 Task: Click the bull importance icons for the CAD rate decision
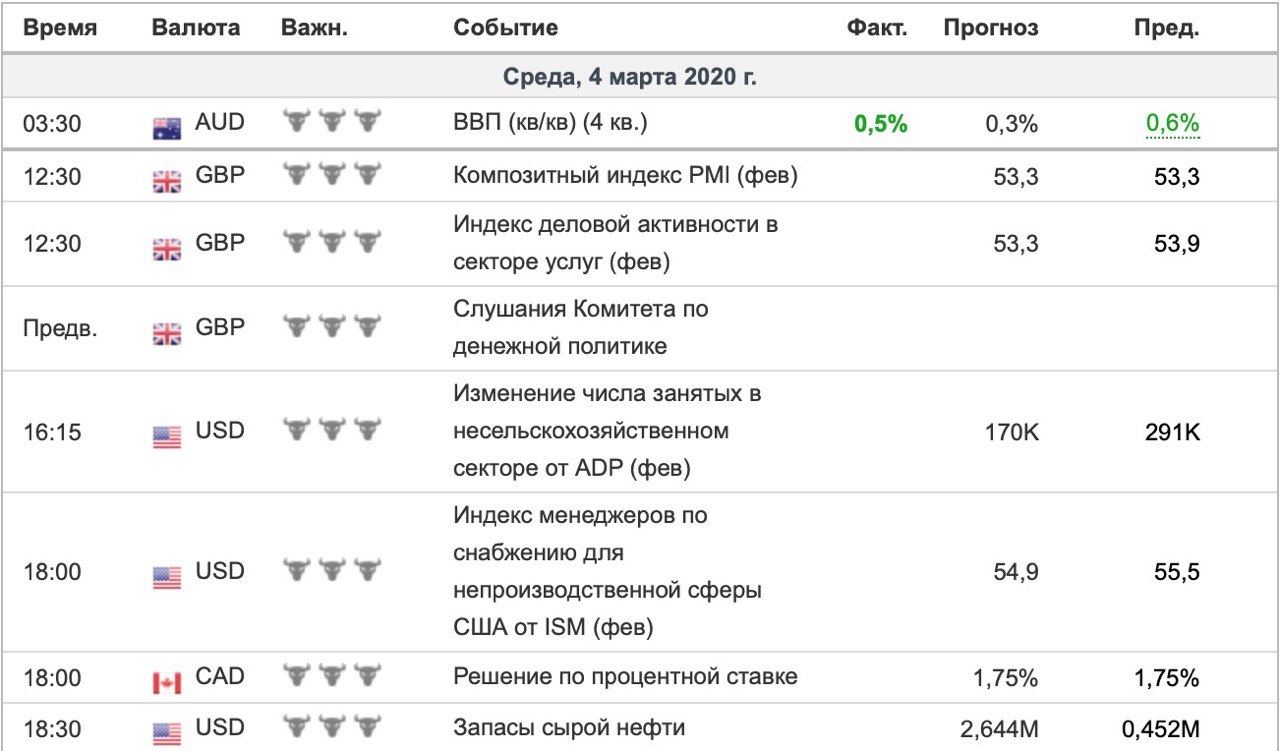tap(333, 676)
